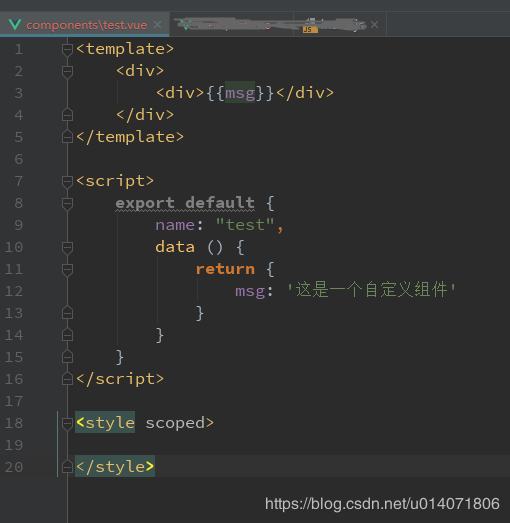This screenshot has width=510, height=523.
Task: Click the opening <template> tag
Action: [125, 49]
